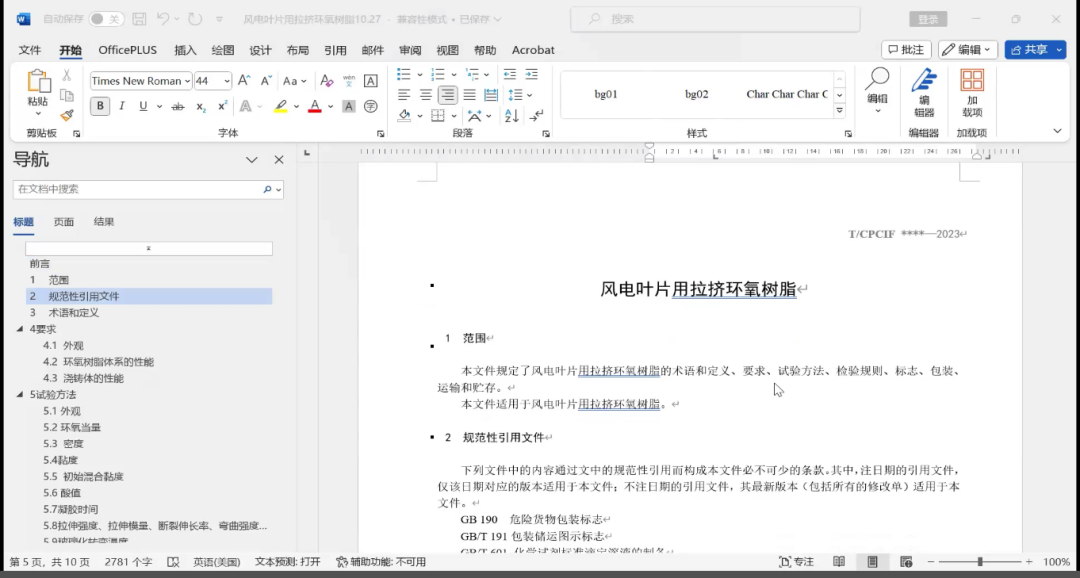Switch to the 插入 ribbon tab
1080x578 pixels.
click(185, 50)
